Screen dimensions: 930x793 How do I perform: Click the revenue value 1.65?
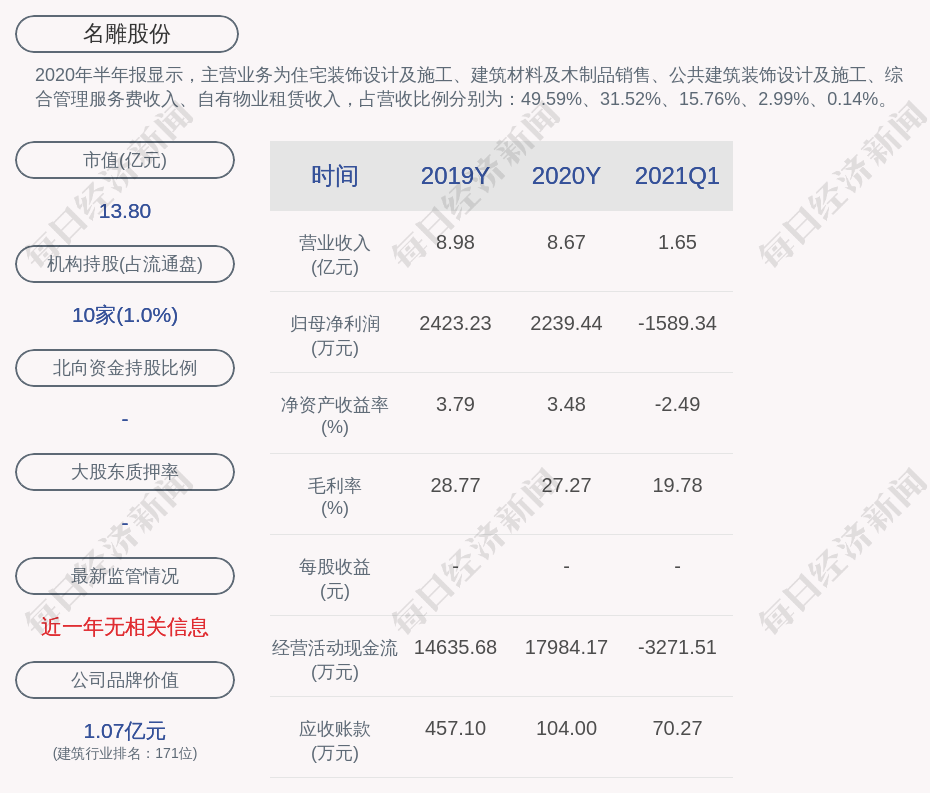[x=677, y=242]
